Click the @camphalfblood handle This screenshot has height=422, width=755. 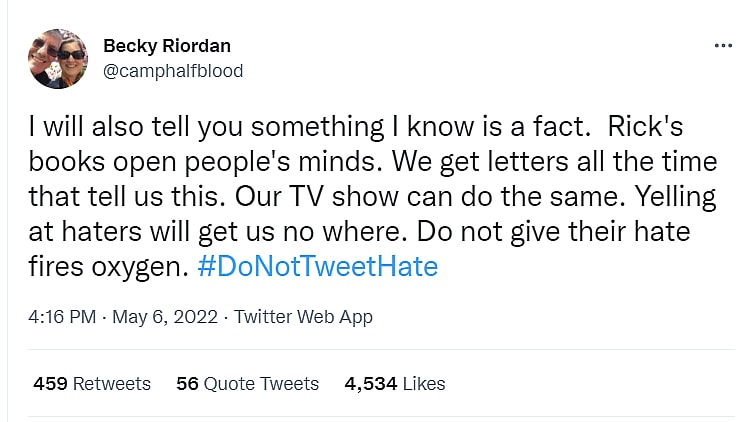tap(173, 71)
